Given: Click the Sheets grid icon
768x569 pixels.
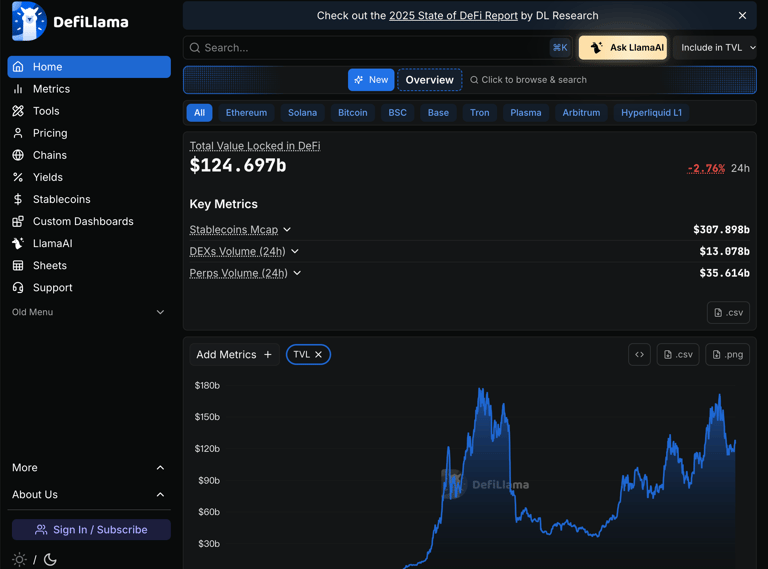Looking at the screenshot, I should coord(18,265).
